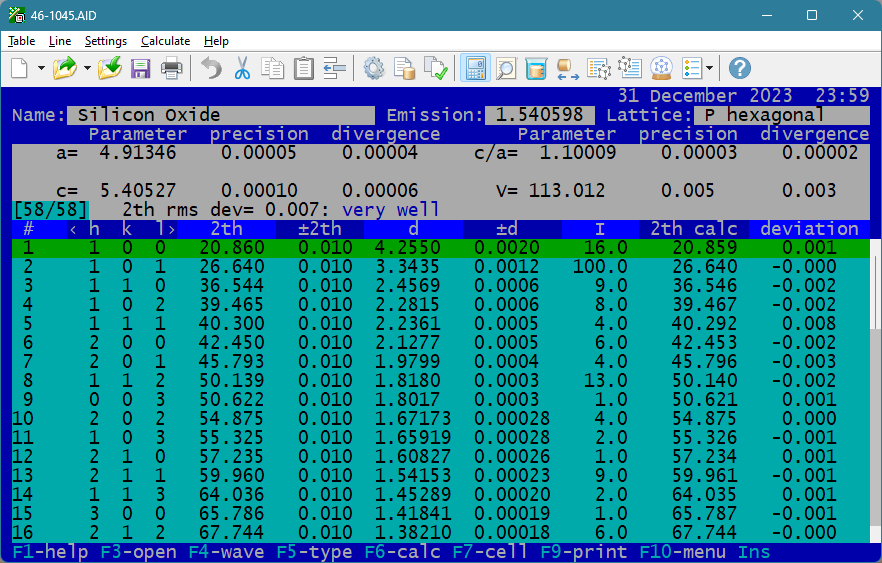Click the magnifying glass search icon
This screenshot has width=882, height=563.
[x=506, y=69]
